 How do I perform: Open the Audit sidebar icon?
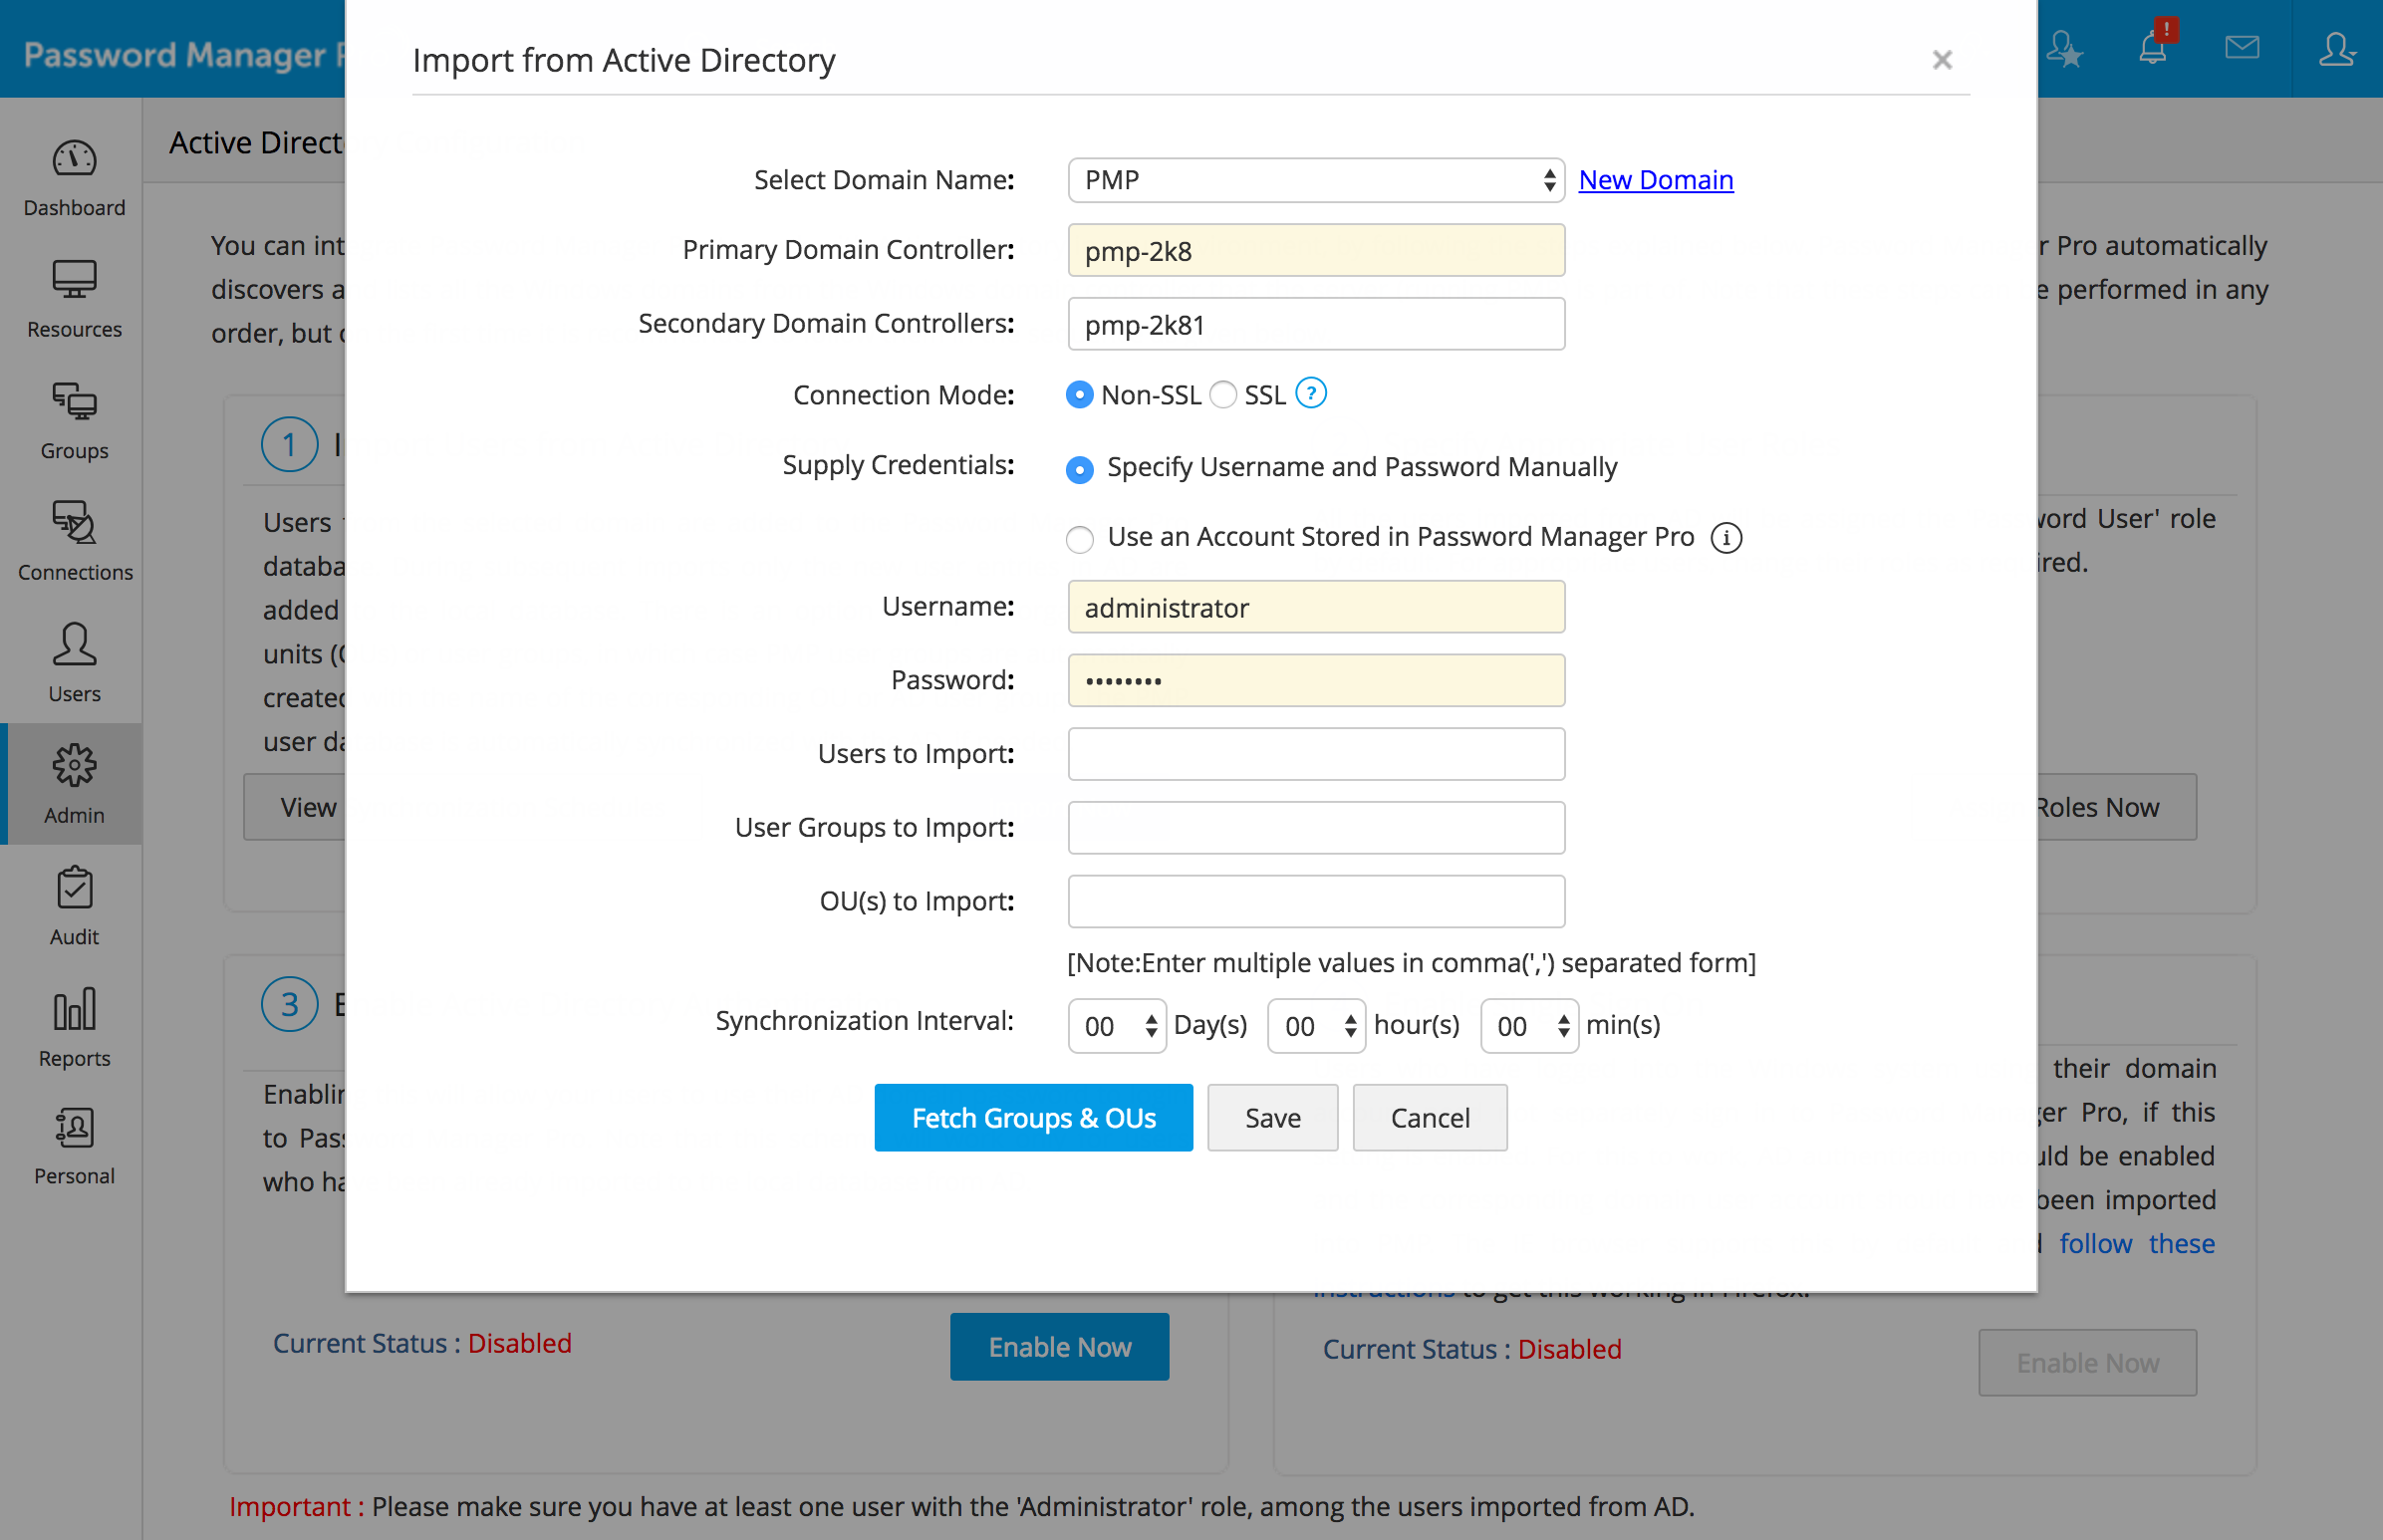tap(74, 906)
